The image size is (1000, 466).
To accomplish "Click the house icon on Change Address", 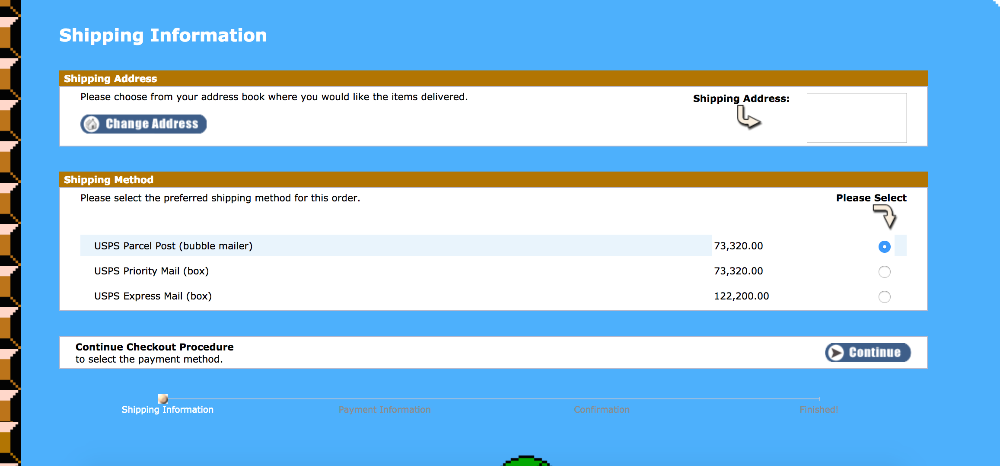I will click(x=92, y=125).
